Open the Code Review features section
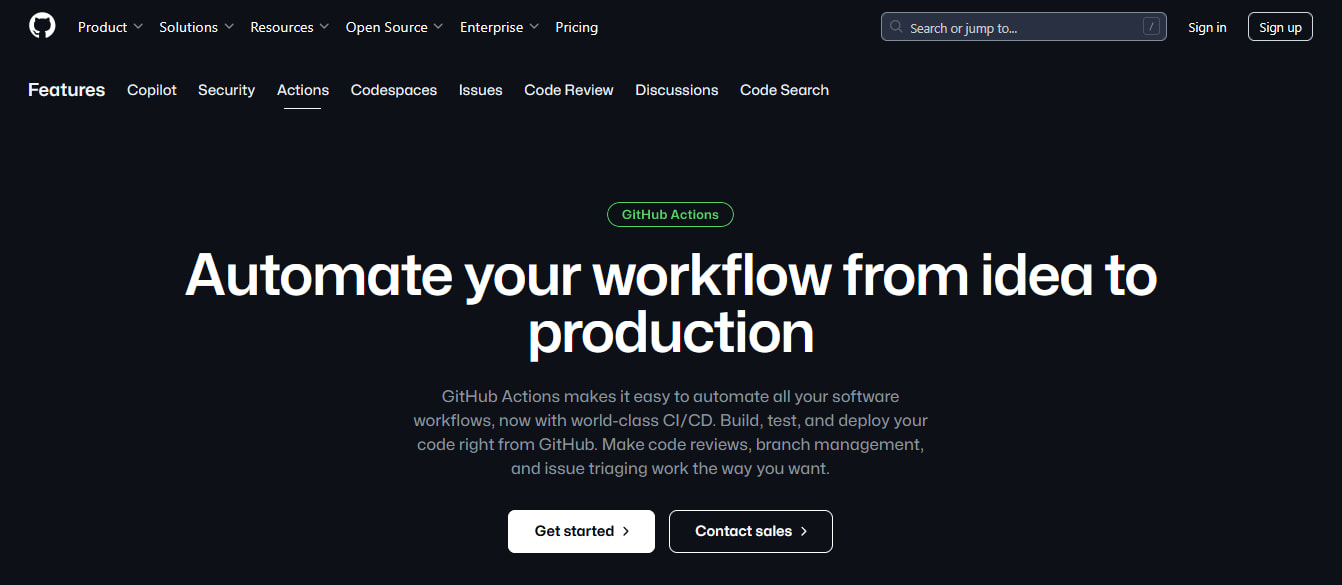 point(568,90)
